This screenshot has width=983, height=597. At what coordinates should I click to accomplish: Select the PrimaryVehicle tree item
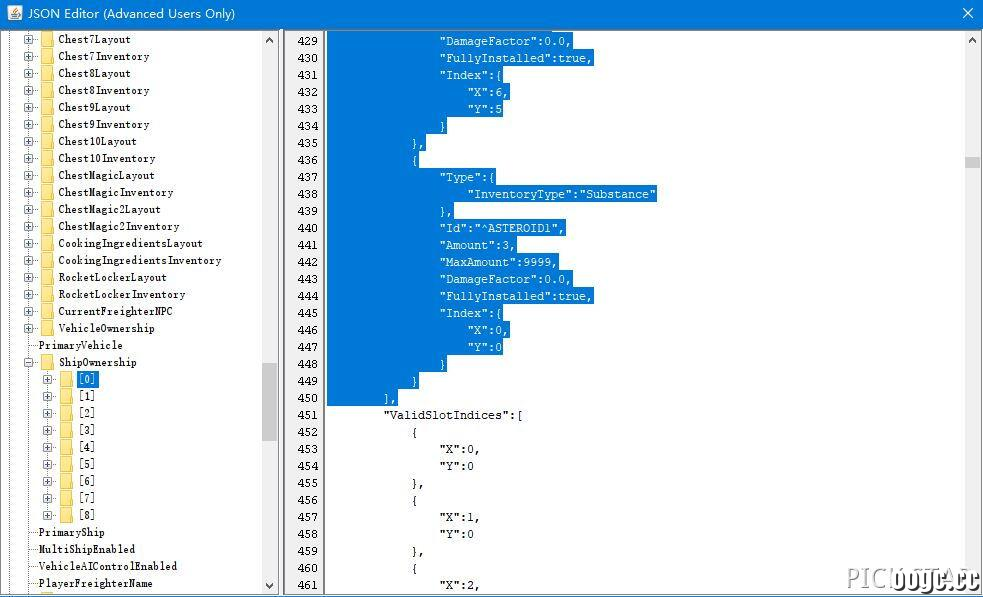[x=81, y=346]
